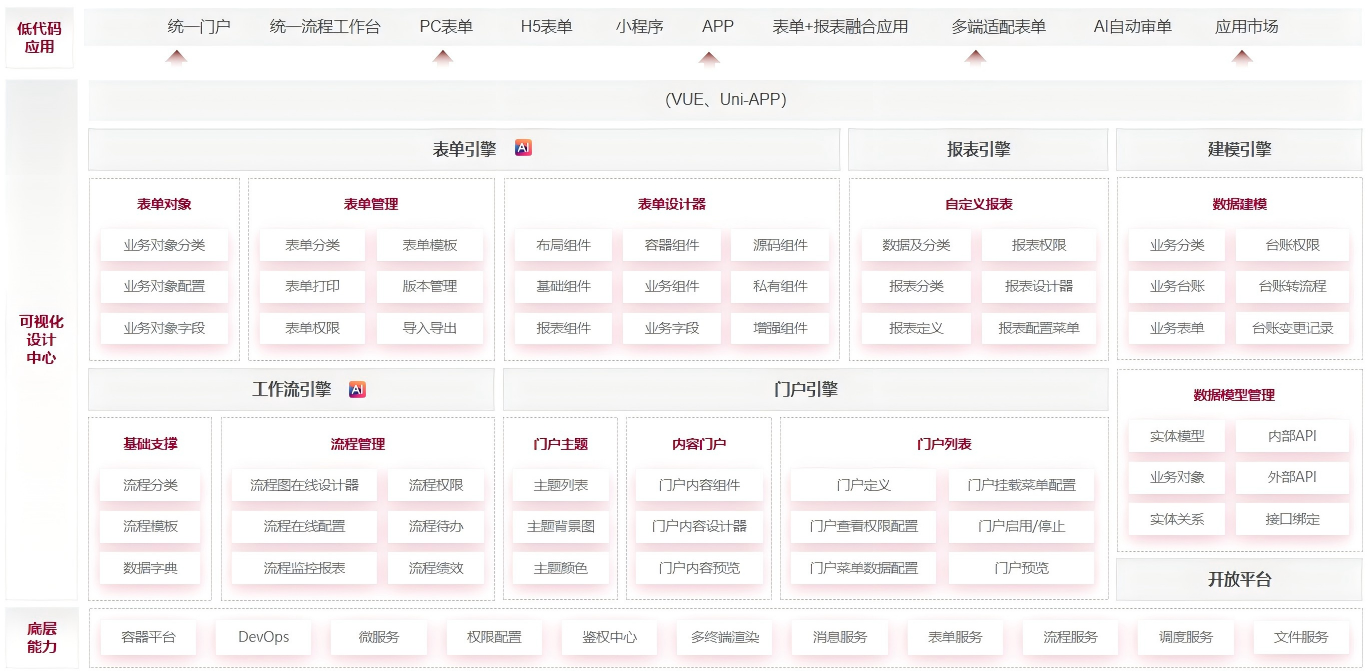Click the 报表引擎 header
The width and height of the screenshot is (1369, 671).
point(978,150)
